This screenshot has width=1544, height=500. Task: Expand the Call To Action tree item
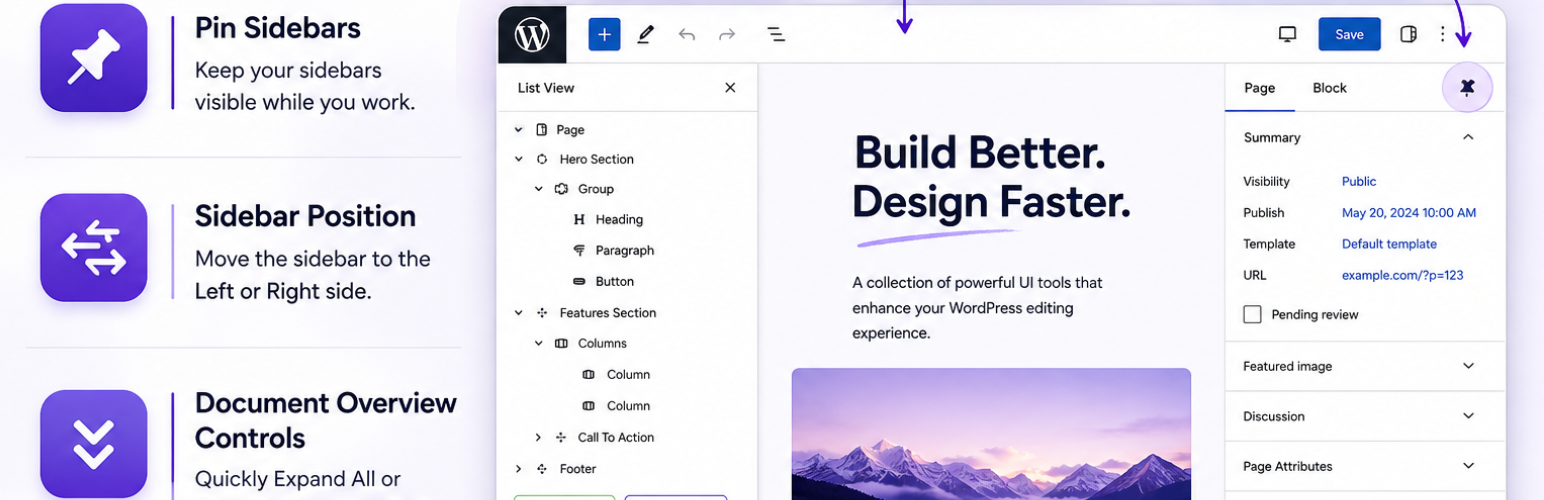click(x=538, y=437)
